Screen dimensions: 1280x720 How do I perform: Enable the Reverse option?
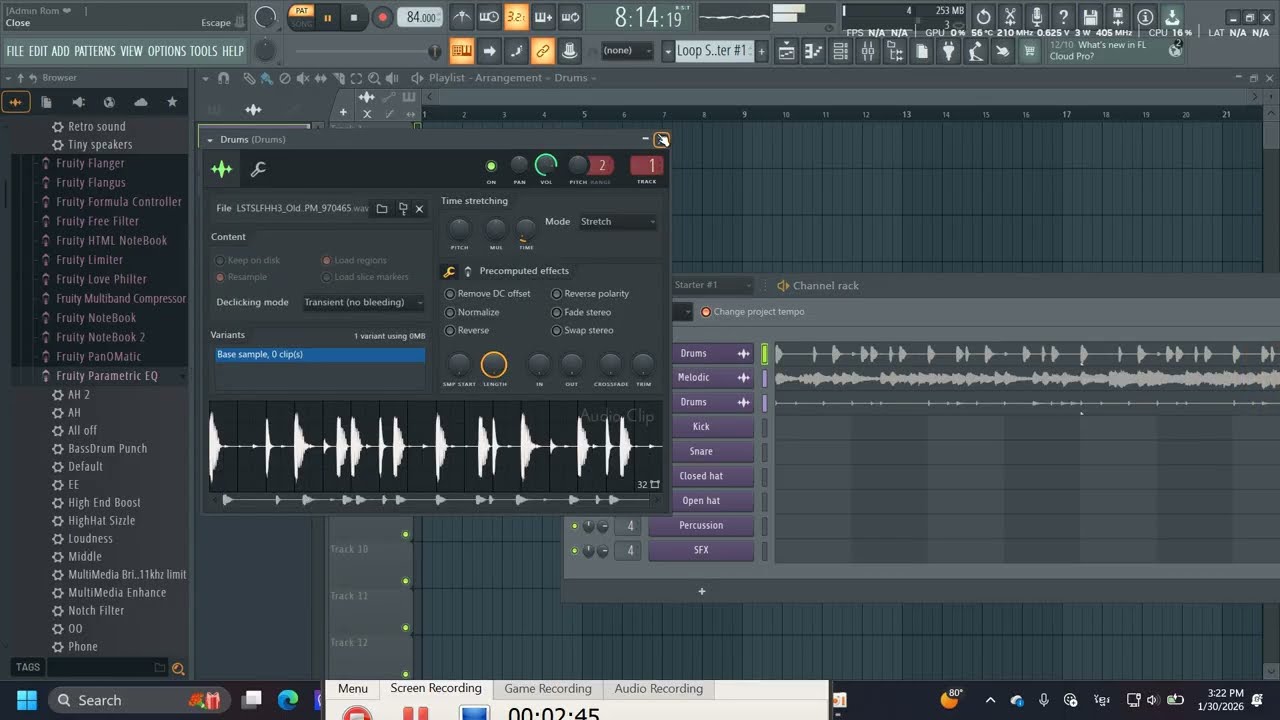point(467,330)
